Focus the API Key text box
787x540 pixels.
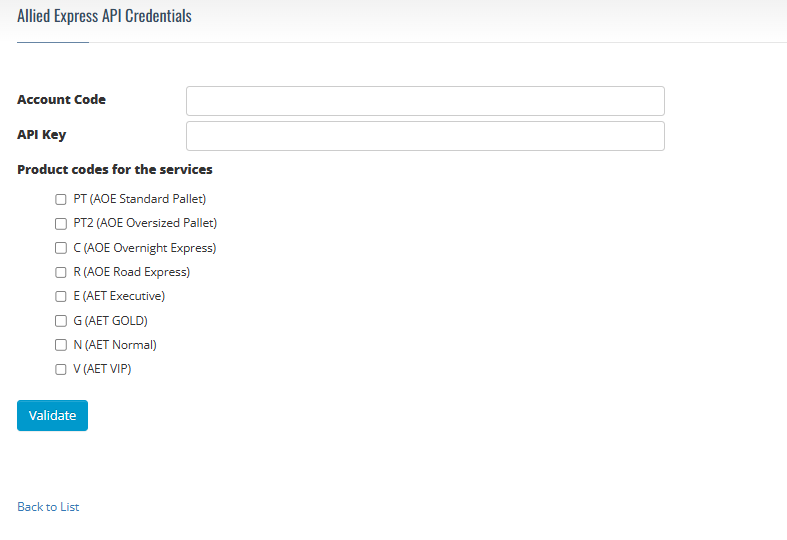point(425,136)
